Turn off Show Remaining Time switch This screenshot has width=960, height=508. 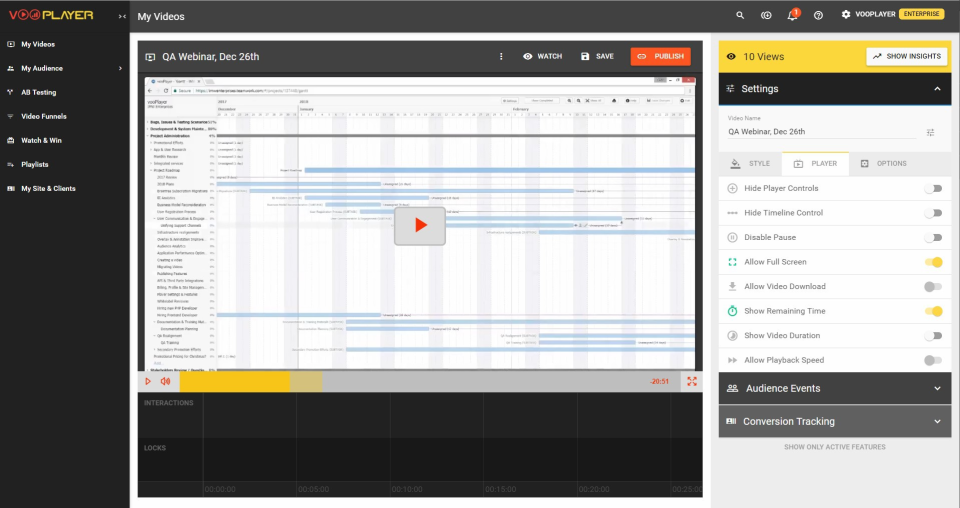point(933,311)
